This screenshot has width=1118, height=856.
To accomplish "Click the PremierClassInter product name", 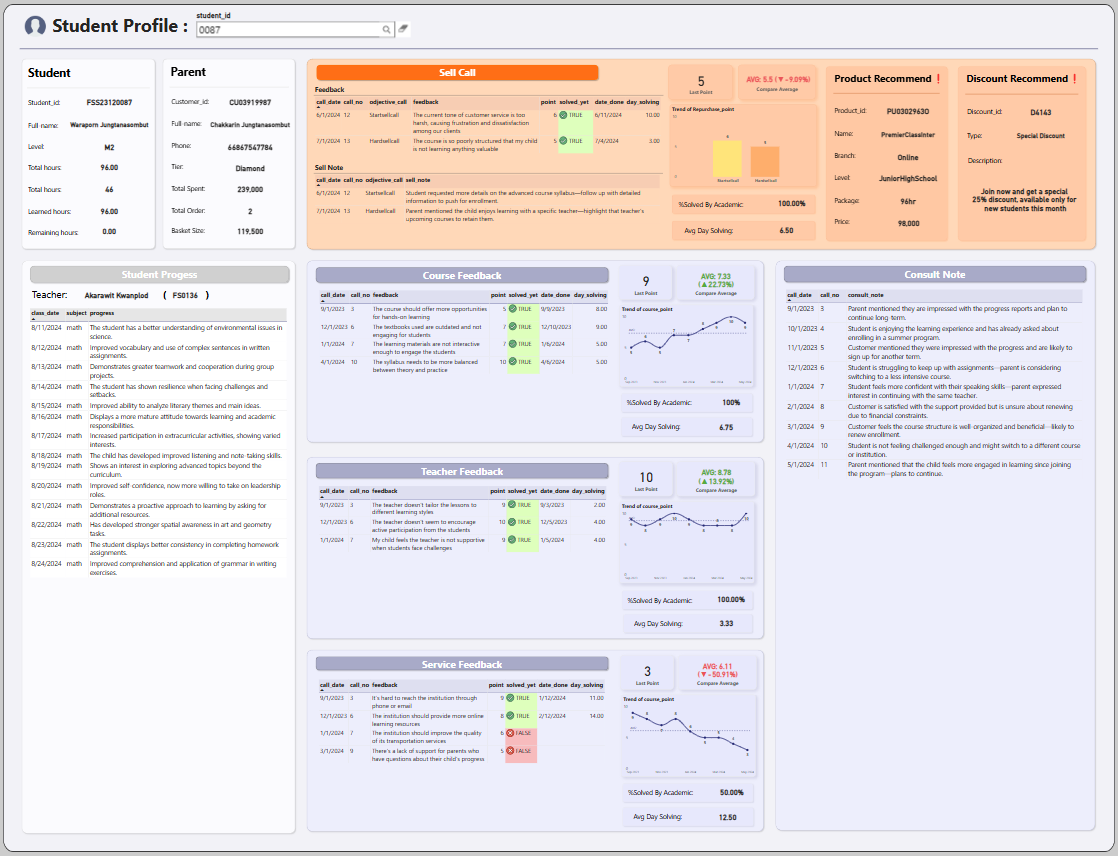I will (x=908, y=135).
